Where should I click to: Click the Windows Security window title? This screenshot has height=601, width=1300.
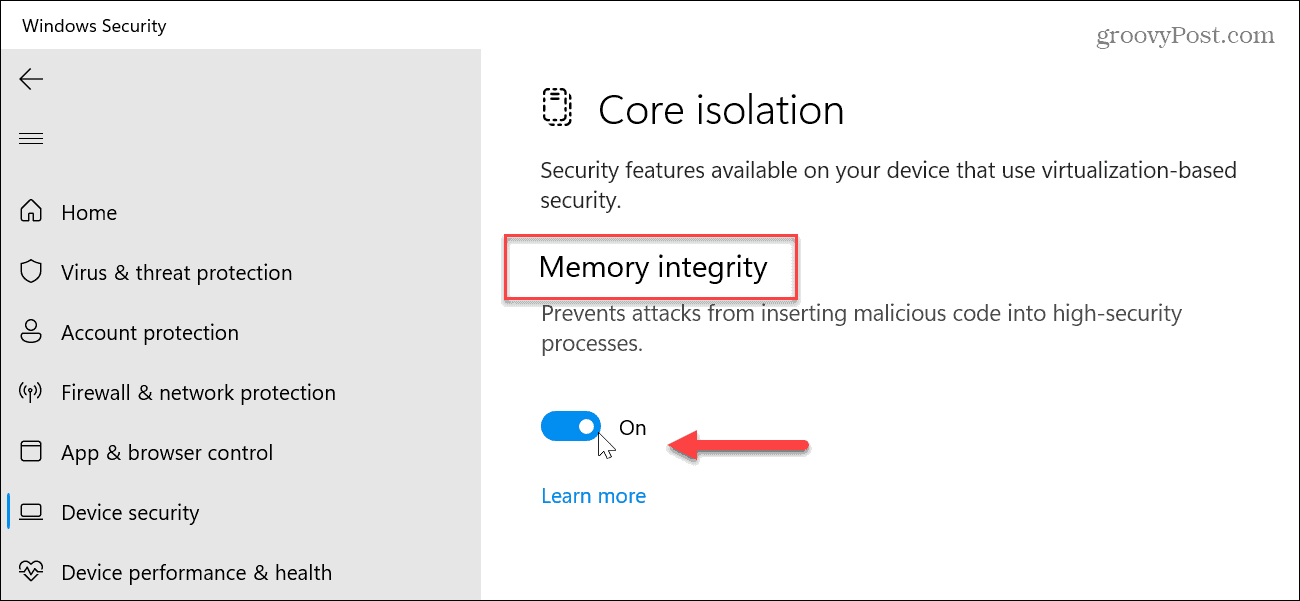point(94,26)
